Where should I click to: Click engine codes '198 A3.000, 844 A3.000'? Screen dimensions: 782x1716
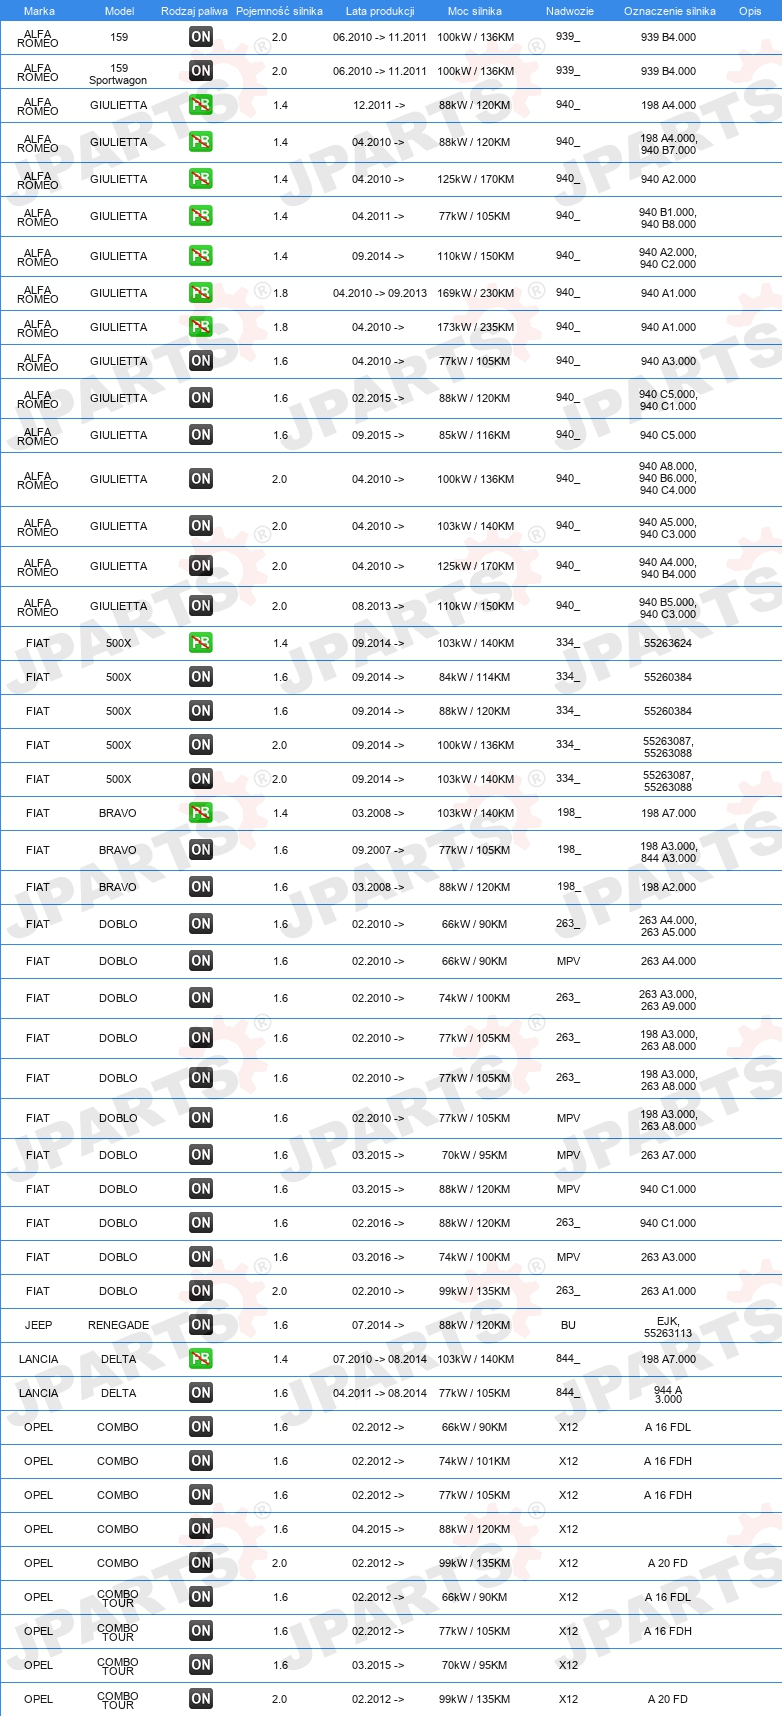(668, 852)
